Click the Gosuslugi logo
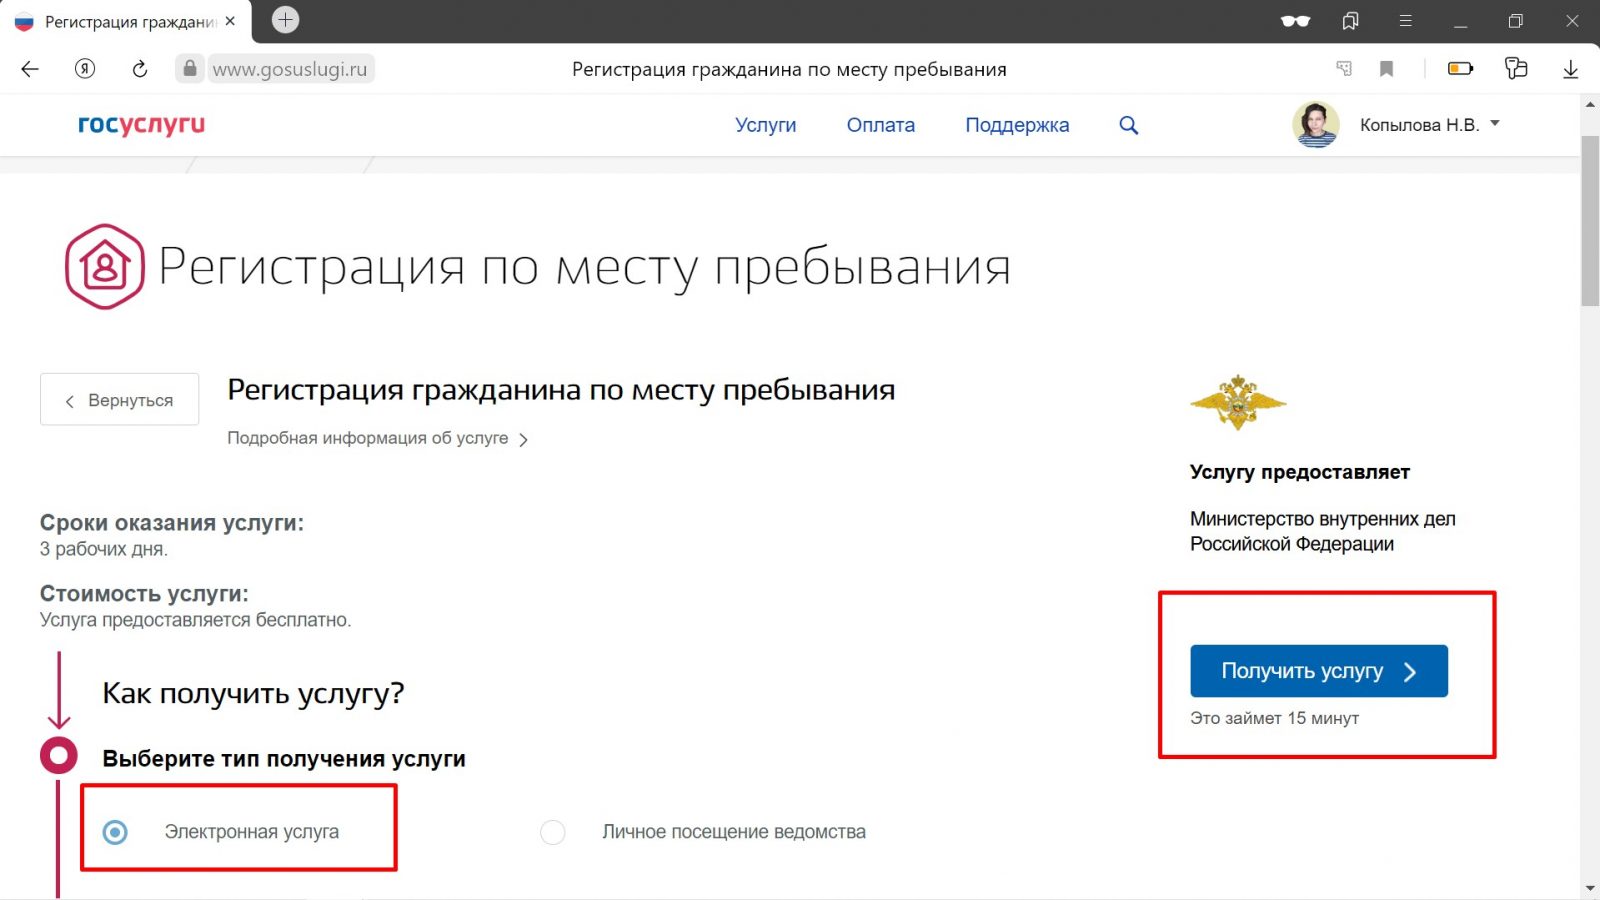The width and height of the screenshot is (1600, 900). click(141, 125)
